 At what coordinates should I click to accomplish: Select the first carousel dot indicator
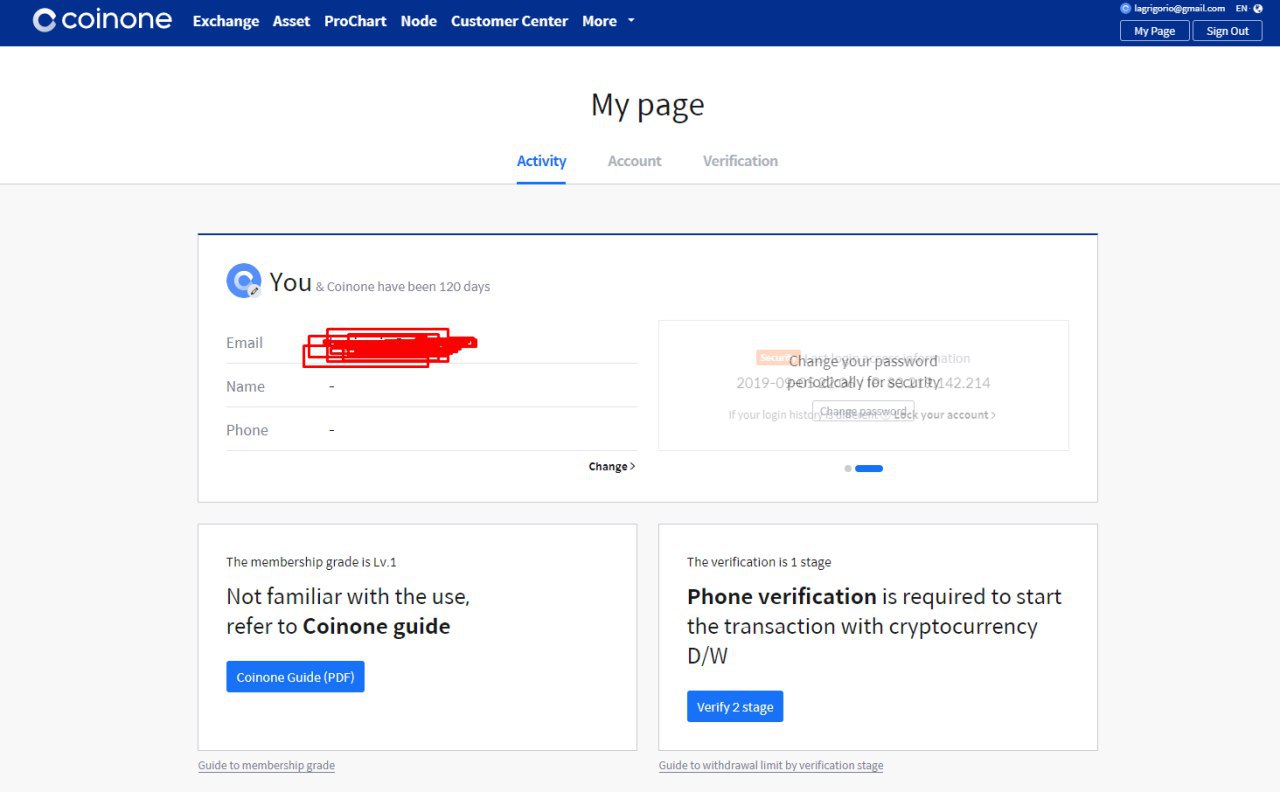click(848, 468)
